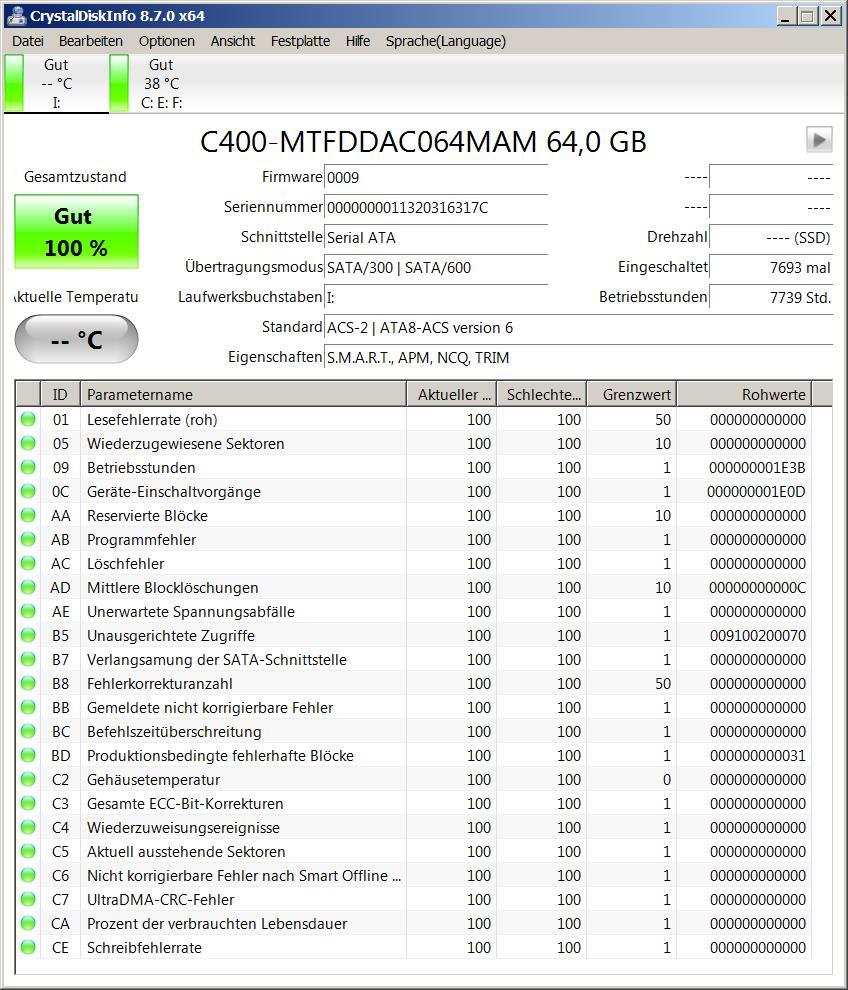Click raw value 009100200070
848x990 pixels.
(758, 635)
